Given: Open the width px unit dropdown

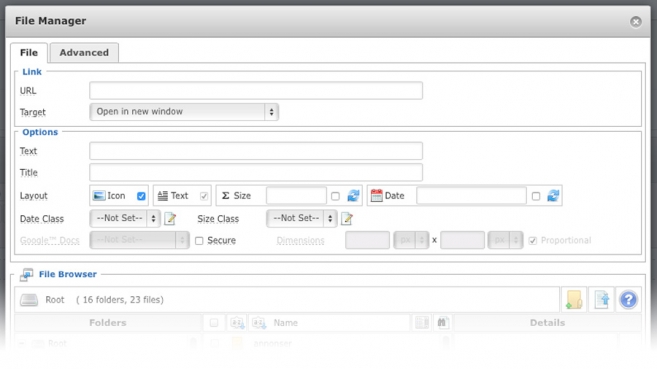Looking at the screenshot, I should click(x=411, y=240).
